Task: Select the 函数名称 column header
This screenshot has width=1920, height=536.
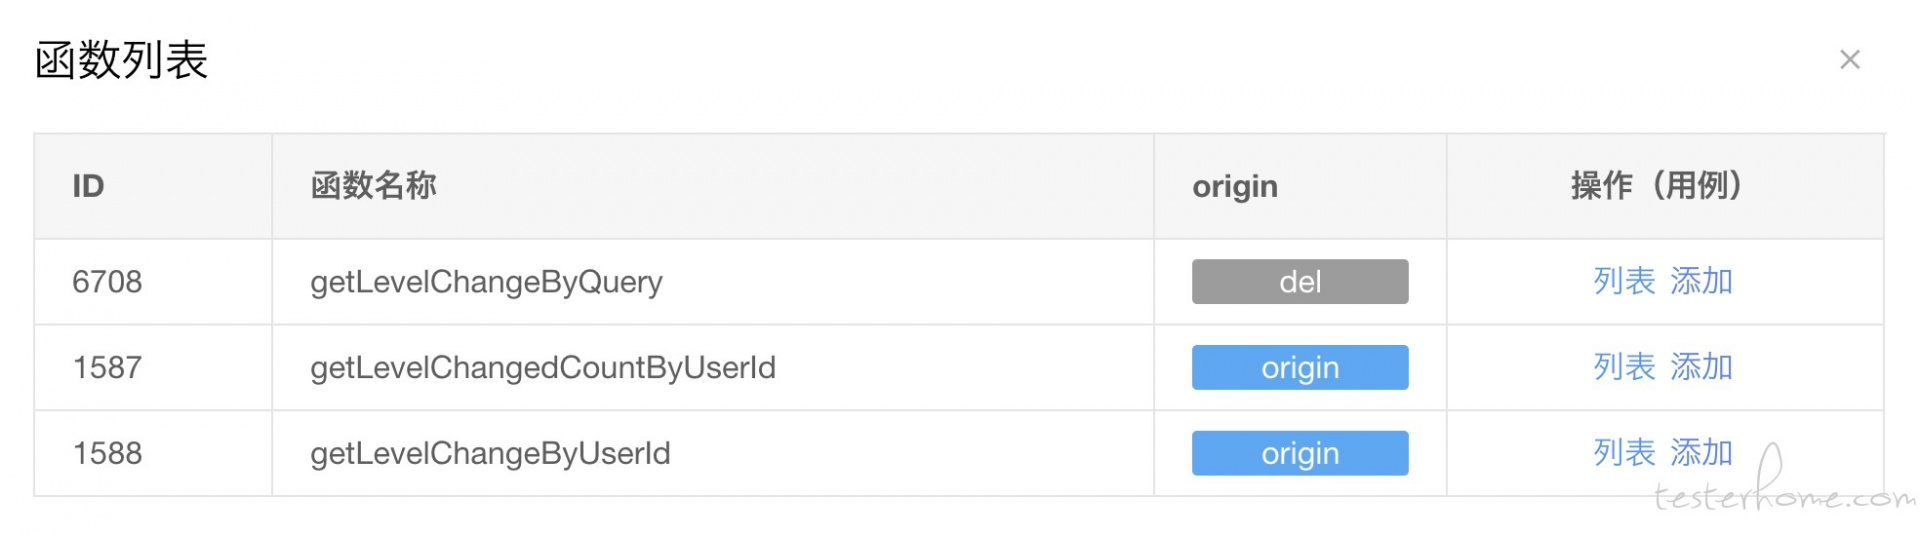Action: coord(373,186)
